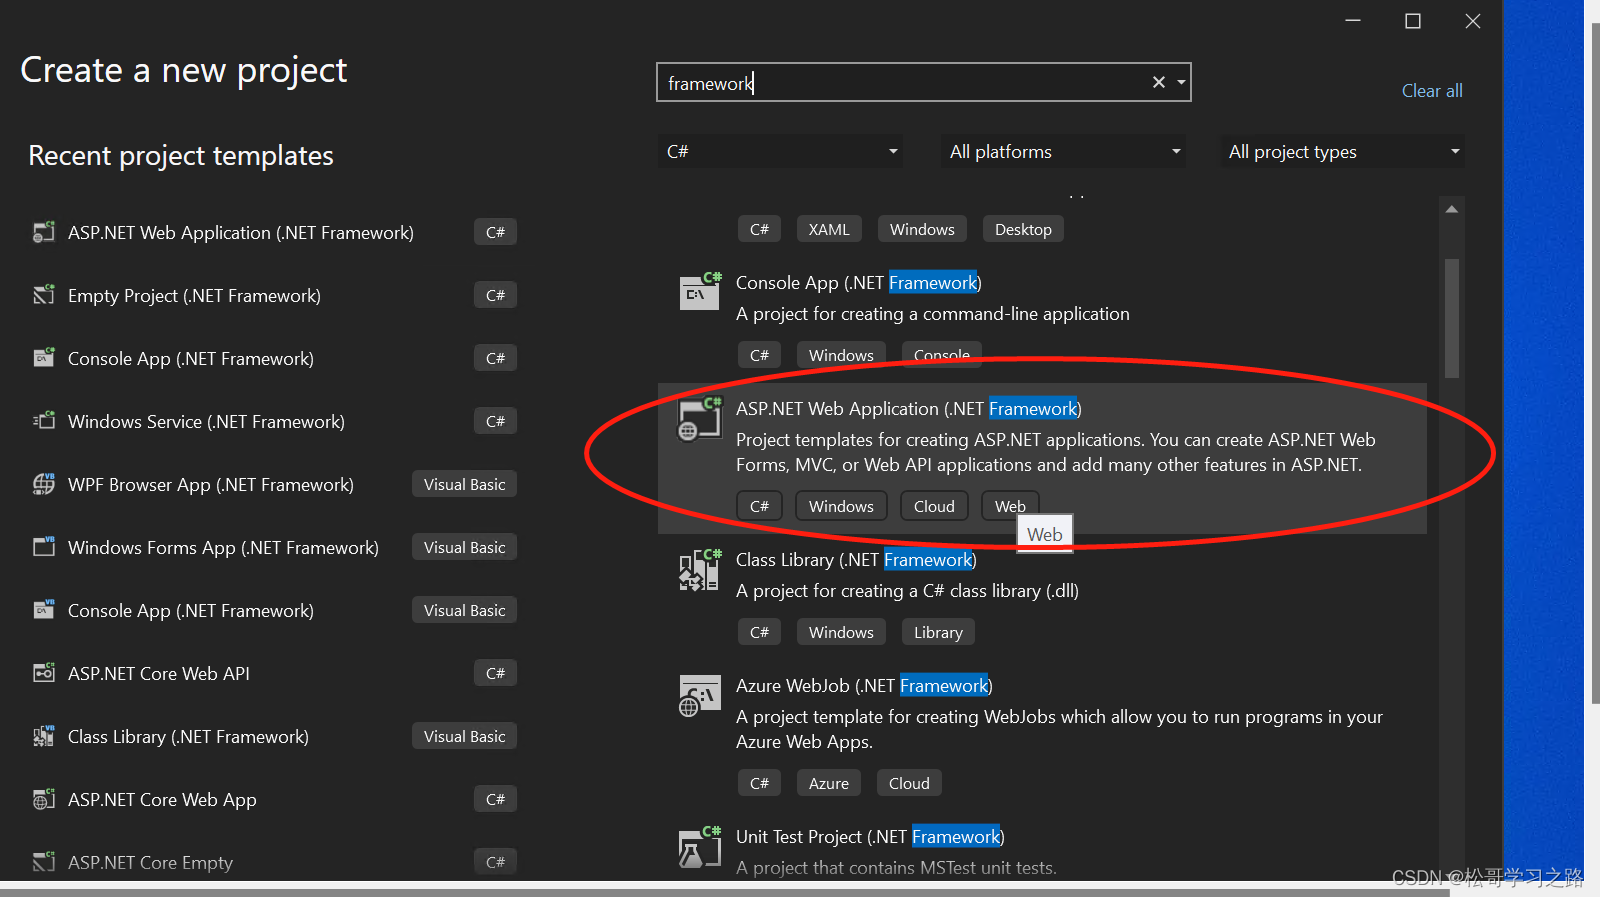This screenshot has height=897, width=1600.
Task: Click ASP.NET Core Web App icon
Action: [x=44, y=799]
